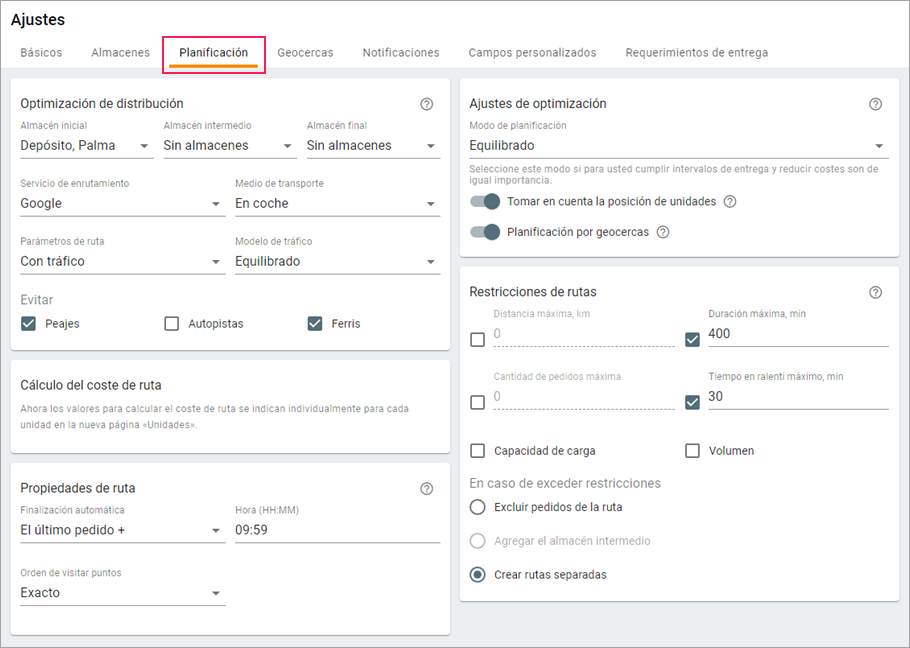Disable Tomar en cuenta la posición de unidades
910x648 pixels.
tap(485, 202)
